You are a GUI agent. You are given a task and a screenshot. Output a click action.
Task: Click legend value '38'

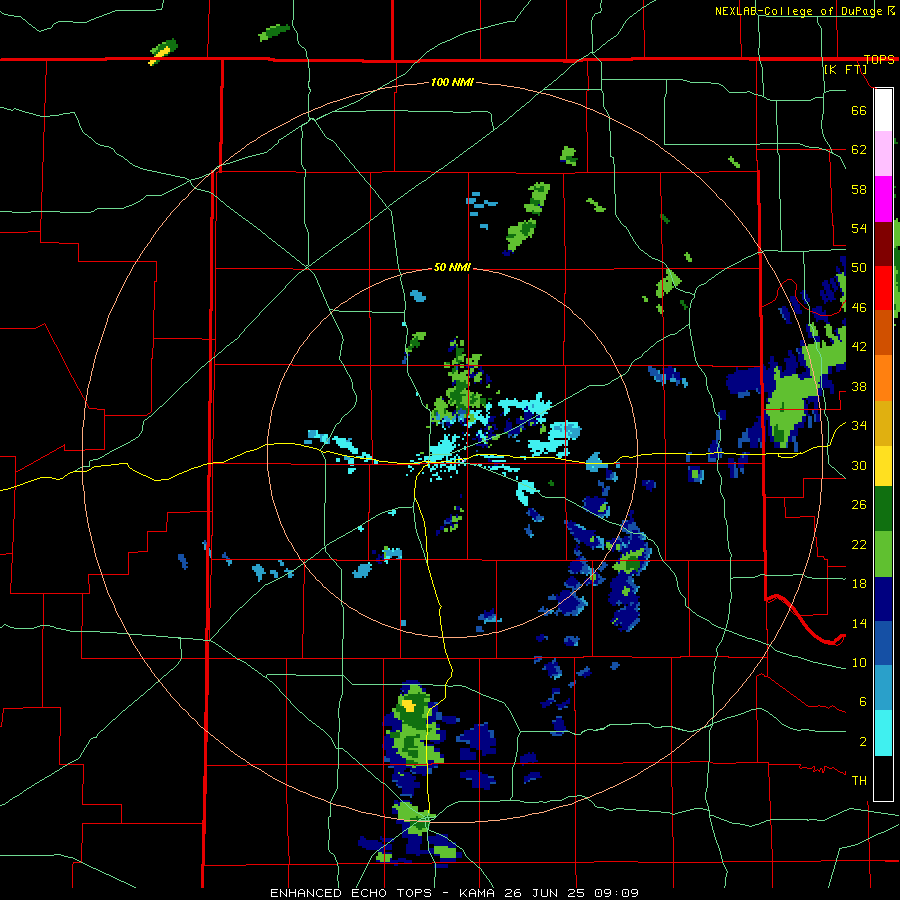pos(859,386)
